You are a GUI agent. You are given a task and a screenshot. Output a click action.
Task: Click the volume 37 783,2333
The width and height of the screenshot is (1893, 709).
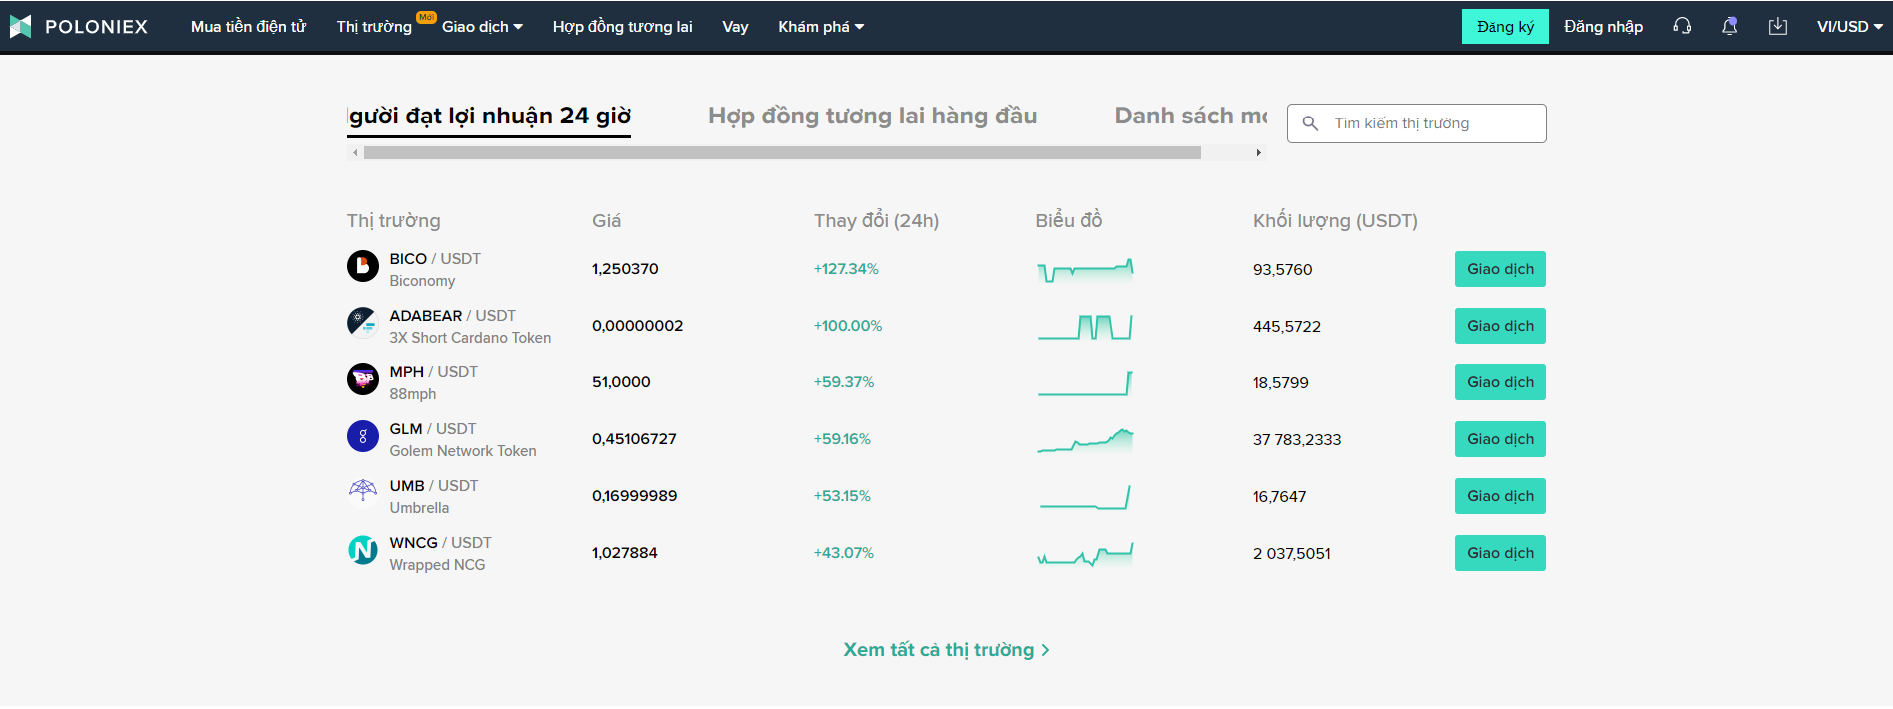[1297, 440]
